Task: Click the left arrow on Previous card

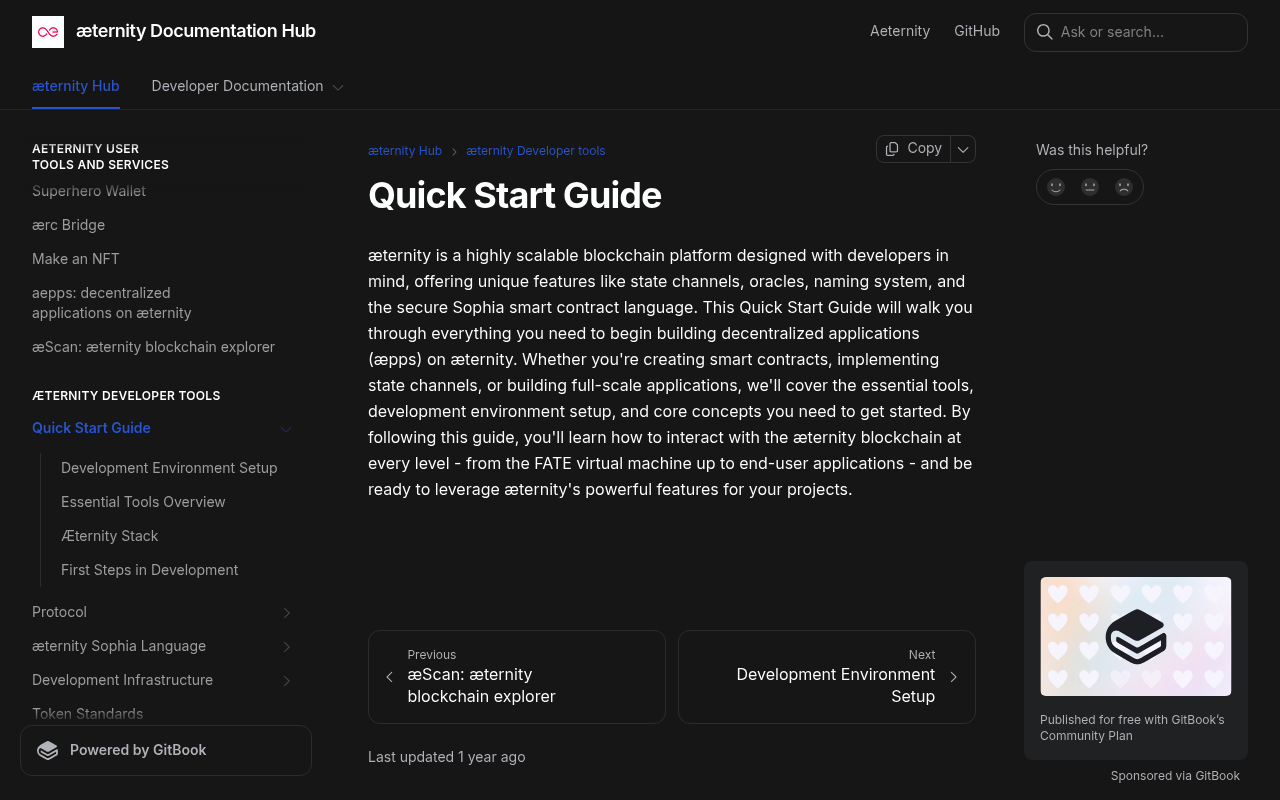Action: 389,677
